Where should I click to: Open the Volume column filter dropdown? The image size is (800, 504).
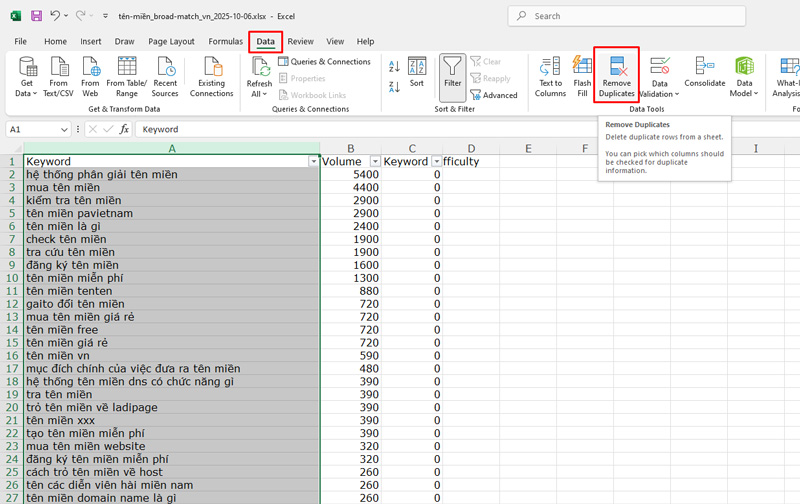tap(375, 161)
